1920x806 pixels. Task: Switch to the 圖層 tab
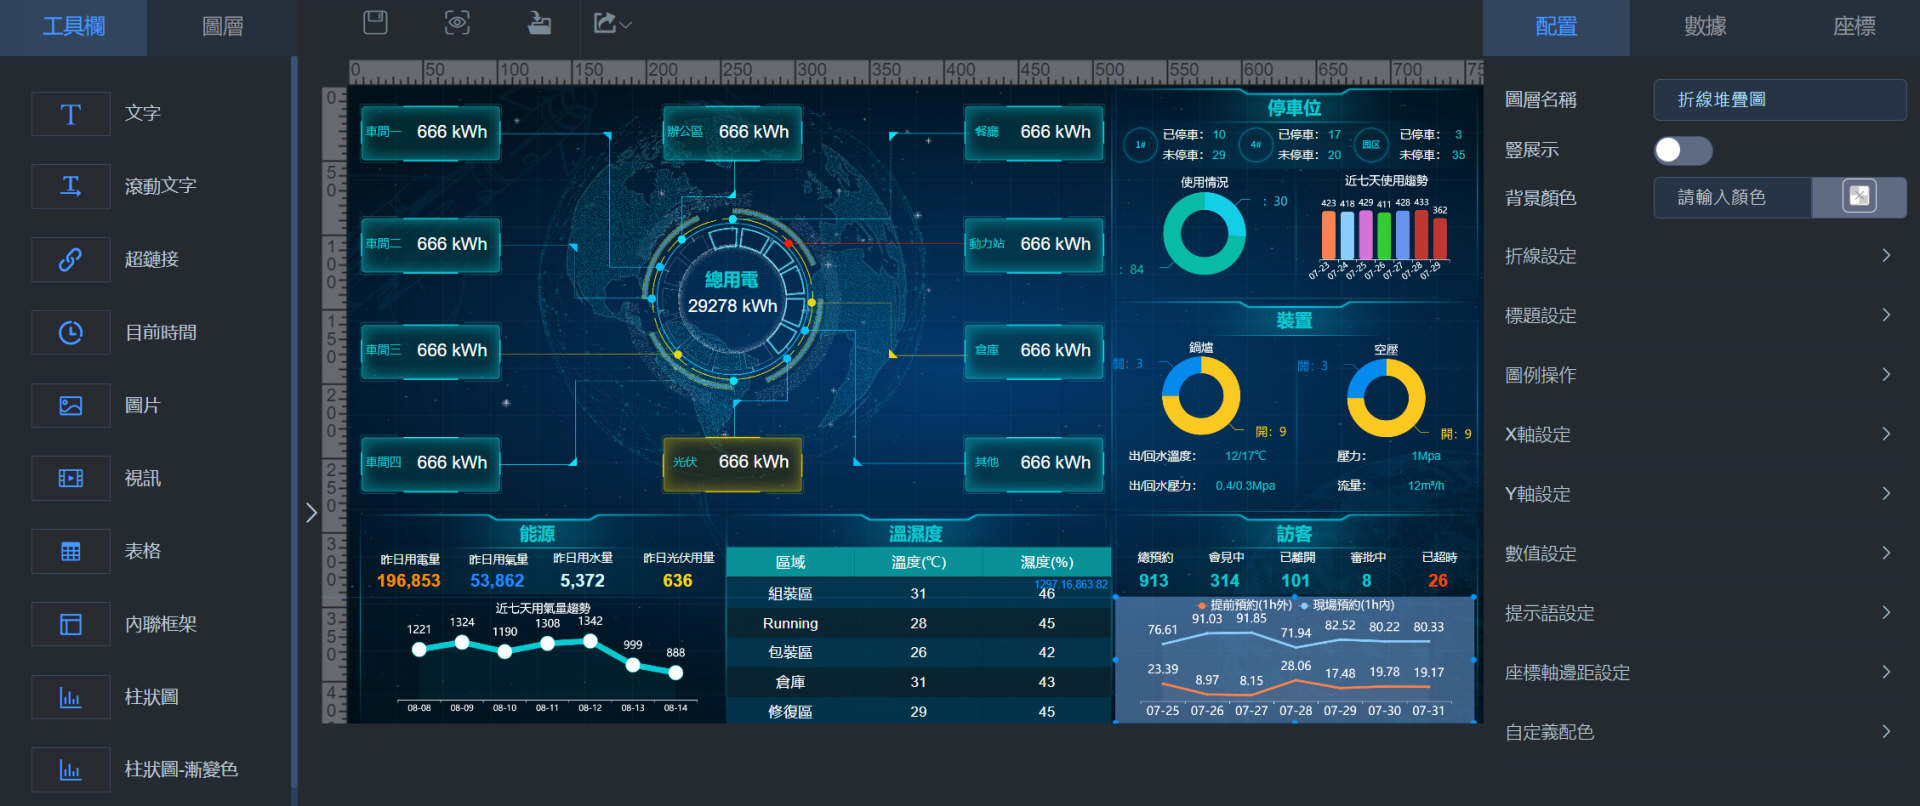222,27
